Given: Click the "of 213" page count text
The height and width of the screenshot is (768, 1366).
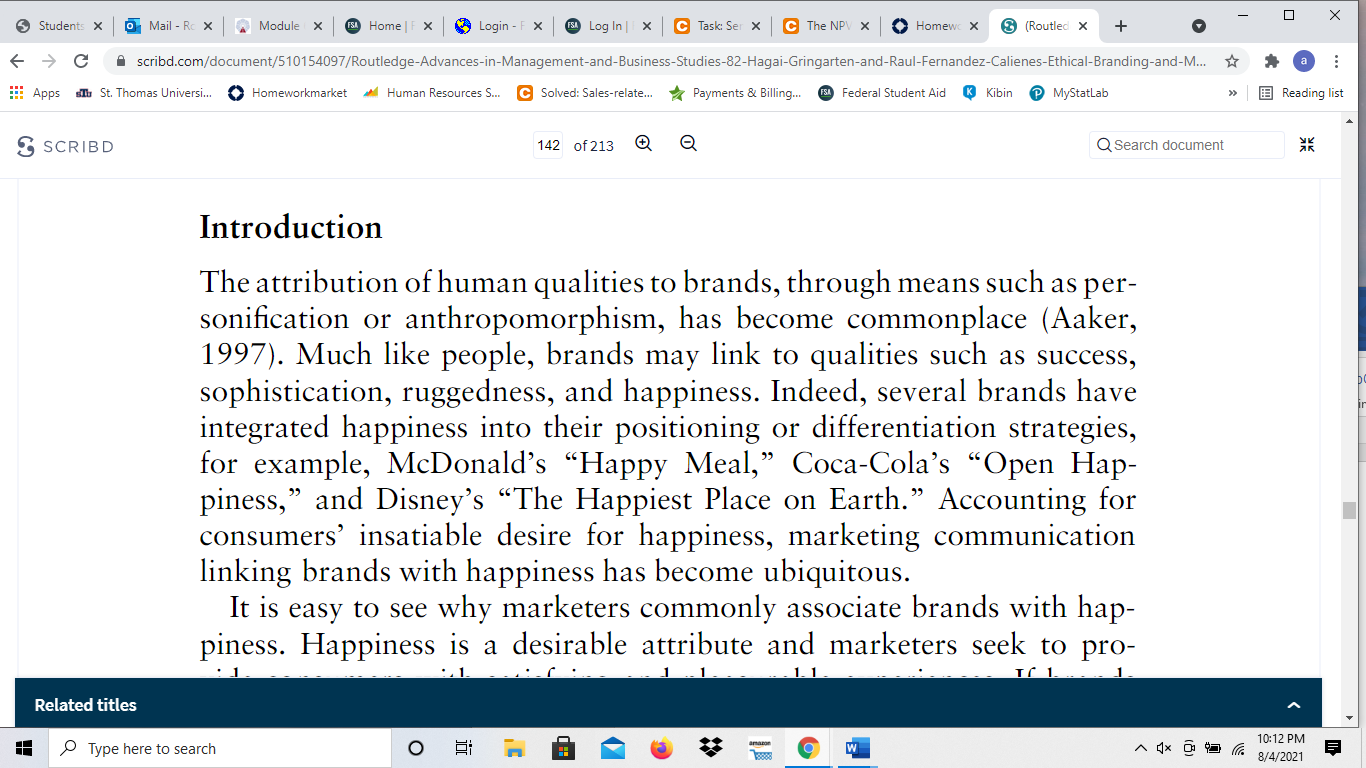Looking at the screenshot, I should [594, 145].
